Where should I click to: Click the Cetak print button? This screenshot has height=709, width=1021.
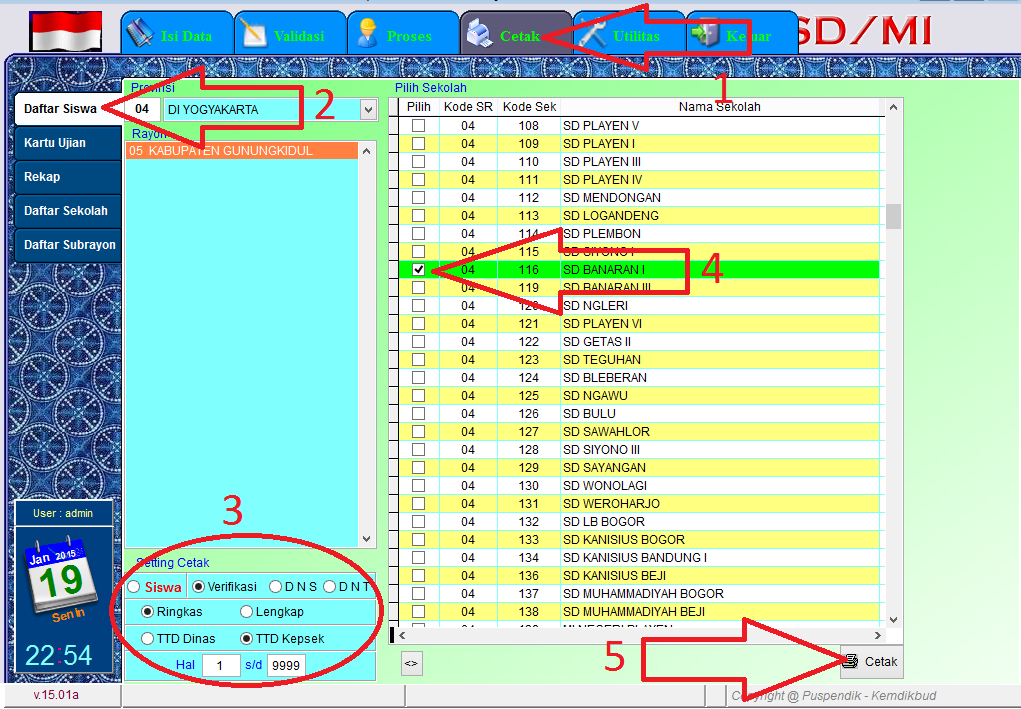click(x=871, y=661)
